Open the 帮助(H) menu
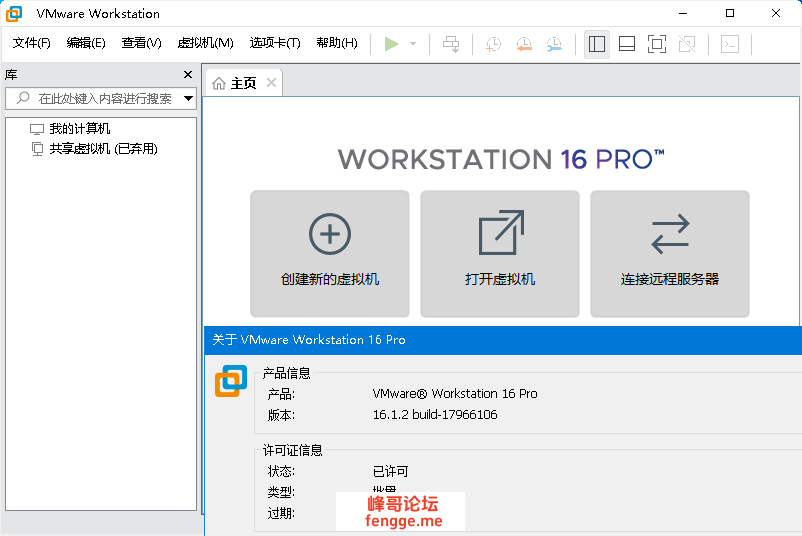Screen dimensions: 802x536 coord(337,43)
